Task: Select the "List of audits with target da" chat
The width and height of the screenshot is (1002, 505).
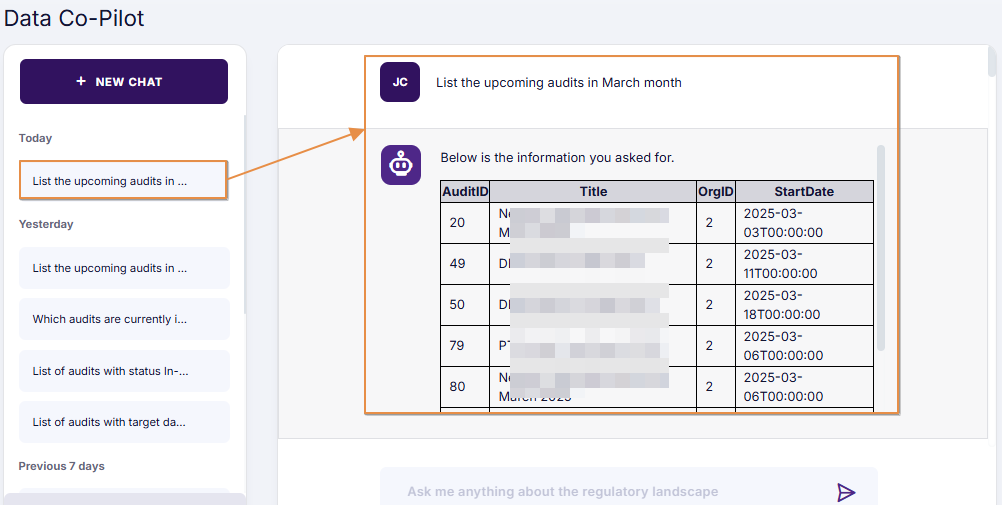Action: click(x=124, y=422)
